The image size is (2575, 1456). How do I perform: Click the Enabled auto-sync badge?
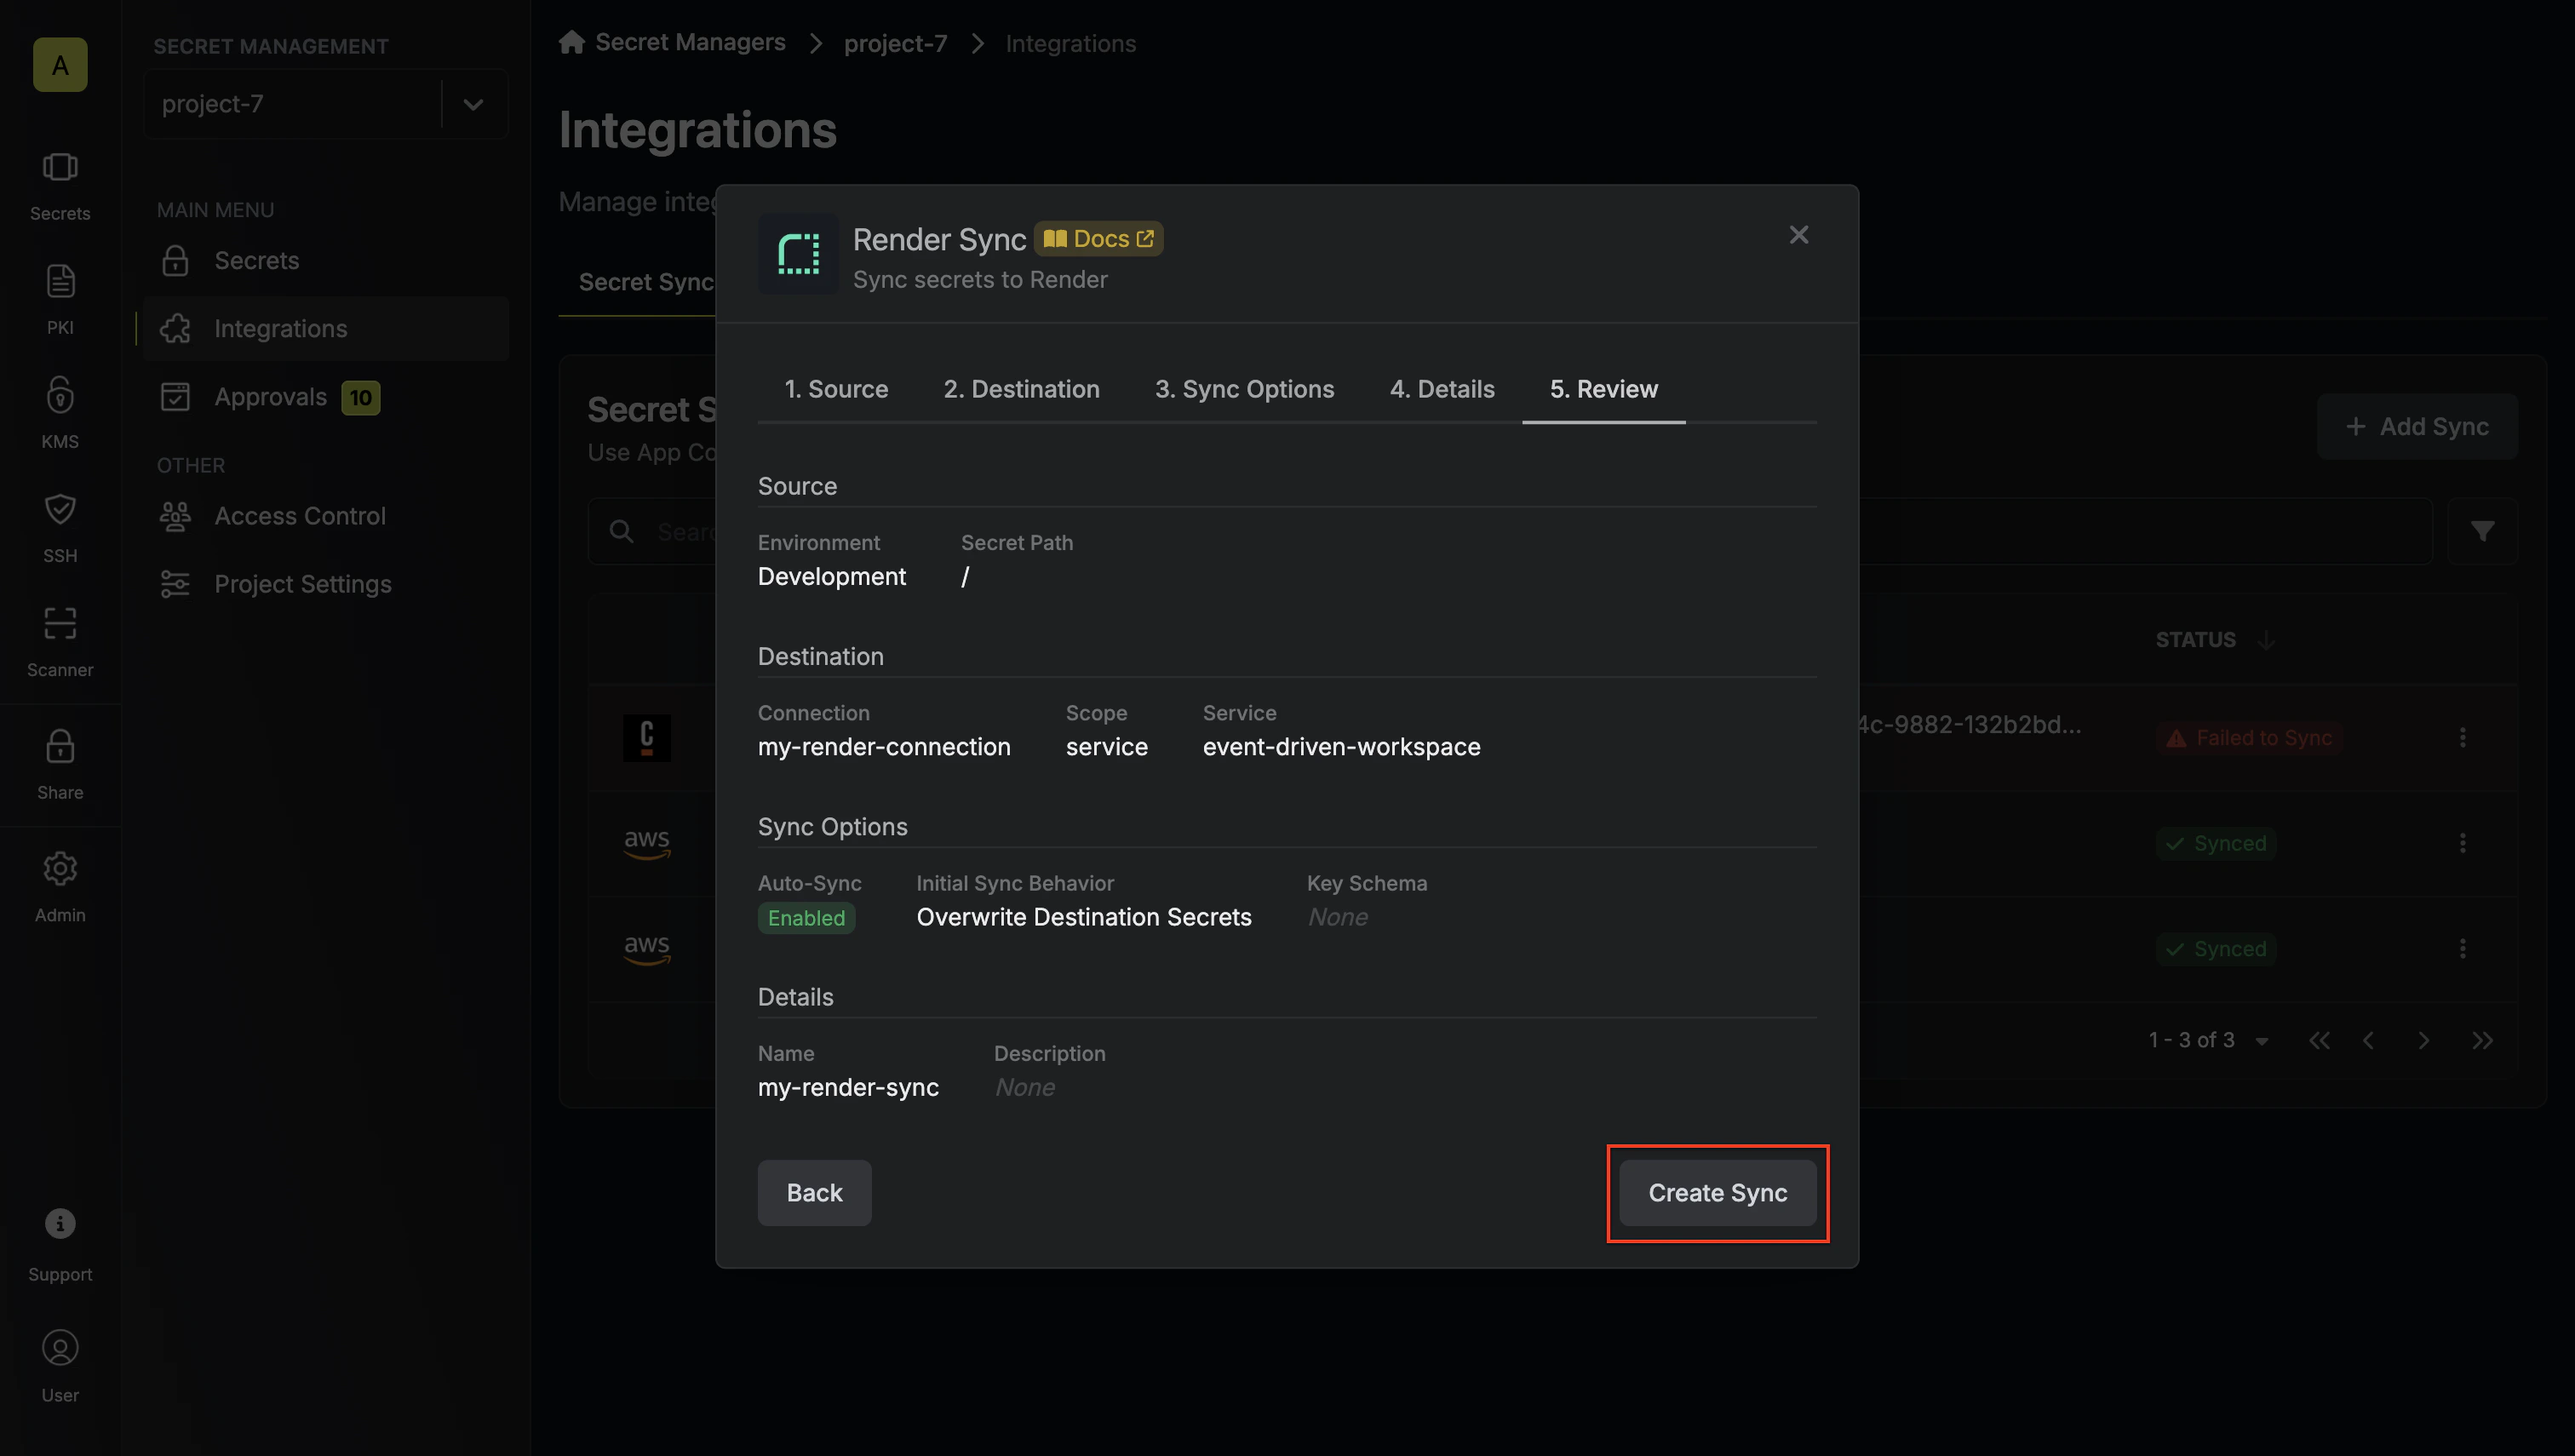click(x=806, y=918)
